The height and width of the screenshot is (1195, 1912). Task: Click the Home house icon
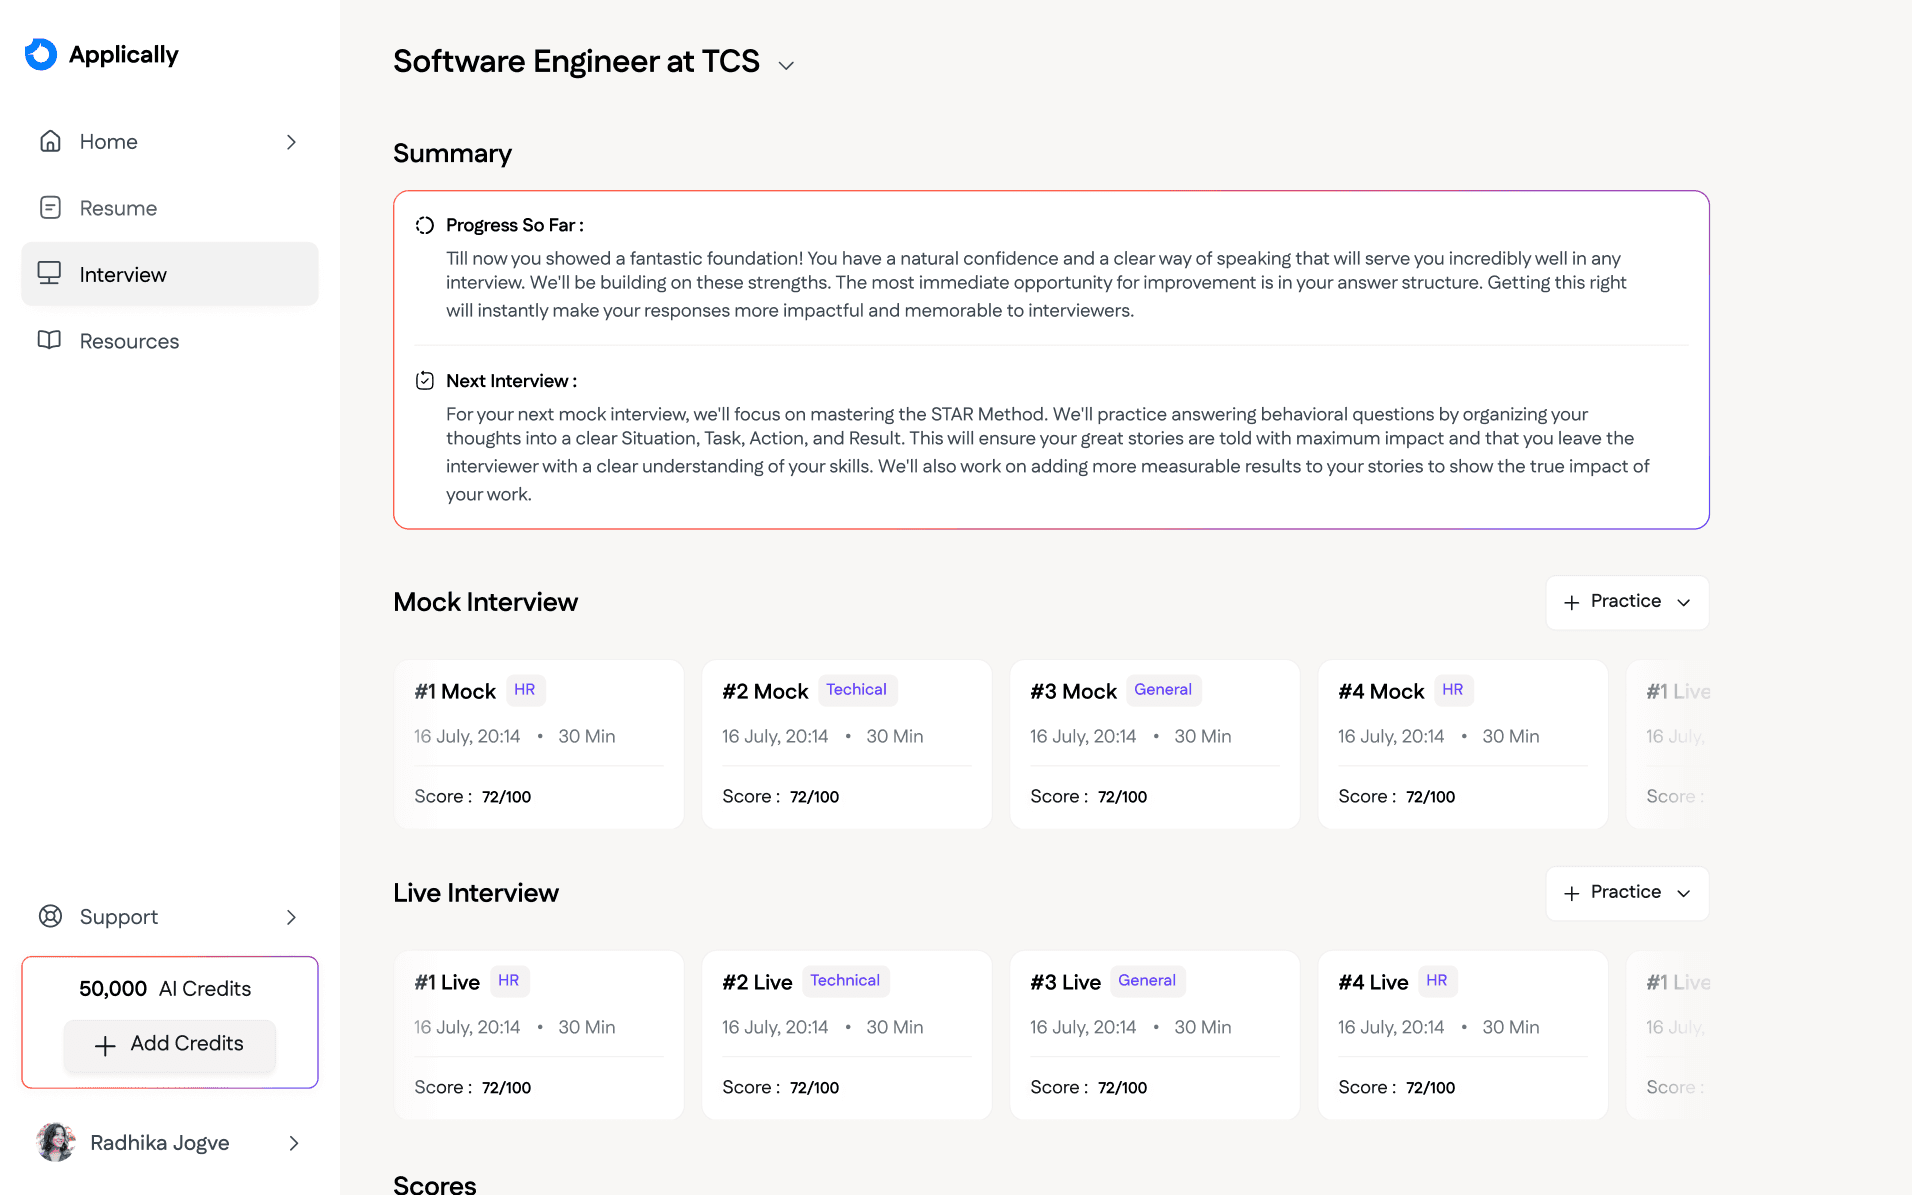[x=50, y=141]
